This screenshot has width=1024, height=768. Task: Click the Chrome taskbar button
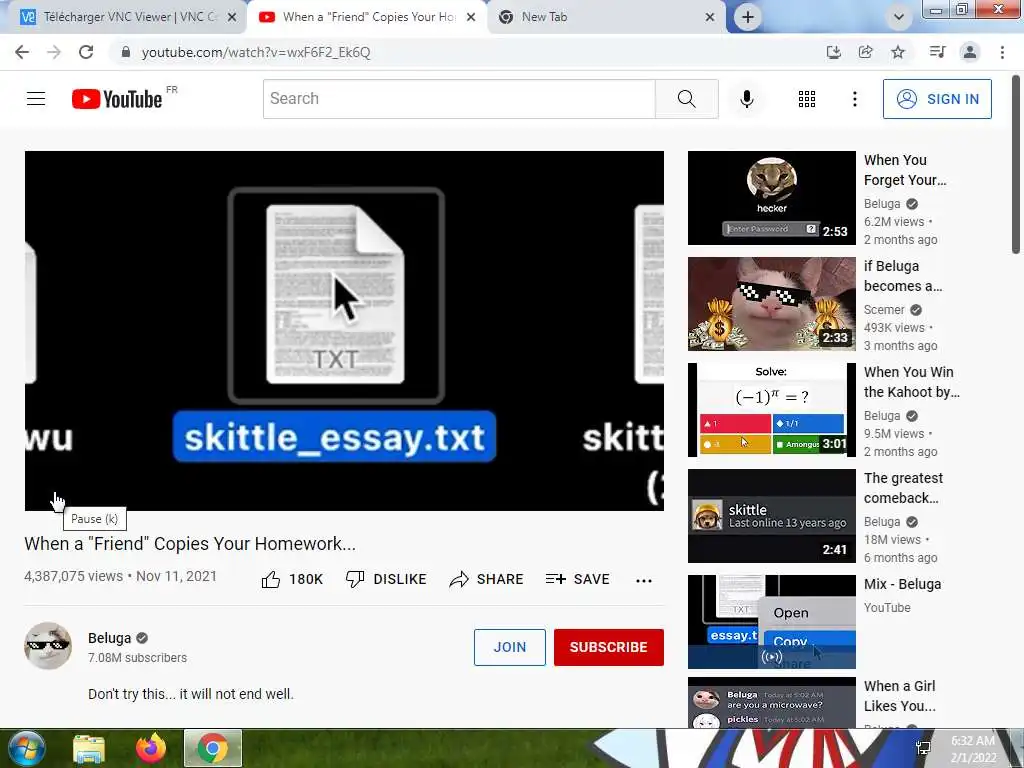pos(213,748)
